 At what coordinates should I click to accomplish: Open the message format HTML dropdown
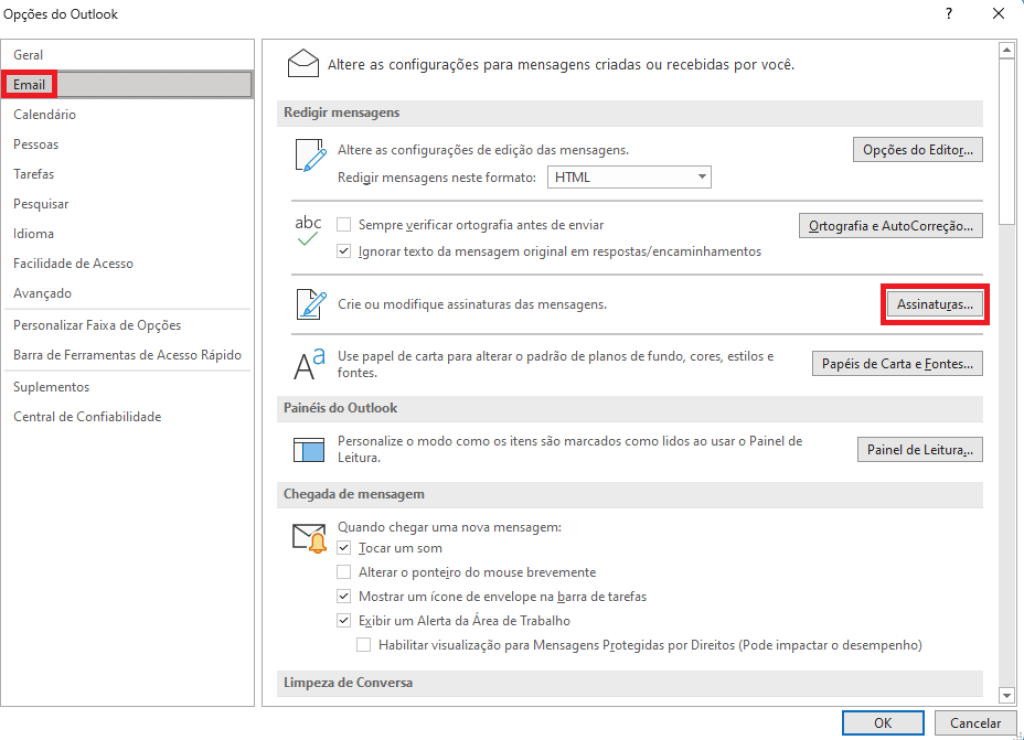point(629,177)
